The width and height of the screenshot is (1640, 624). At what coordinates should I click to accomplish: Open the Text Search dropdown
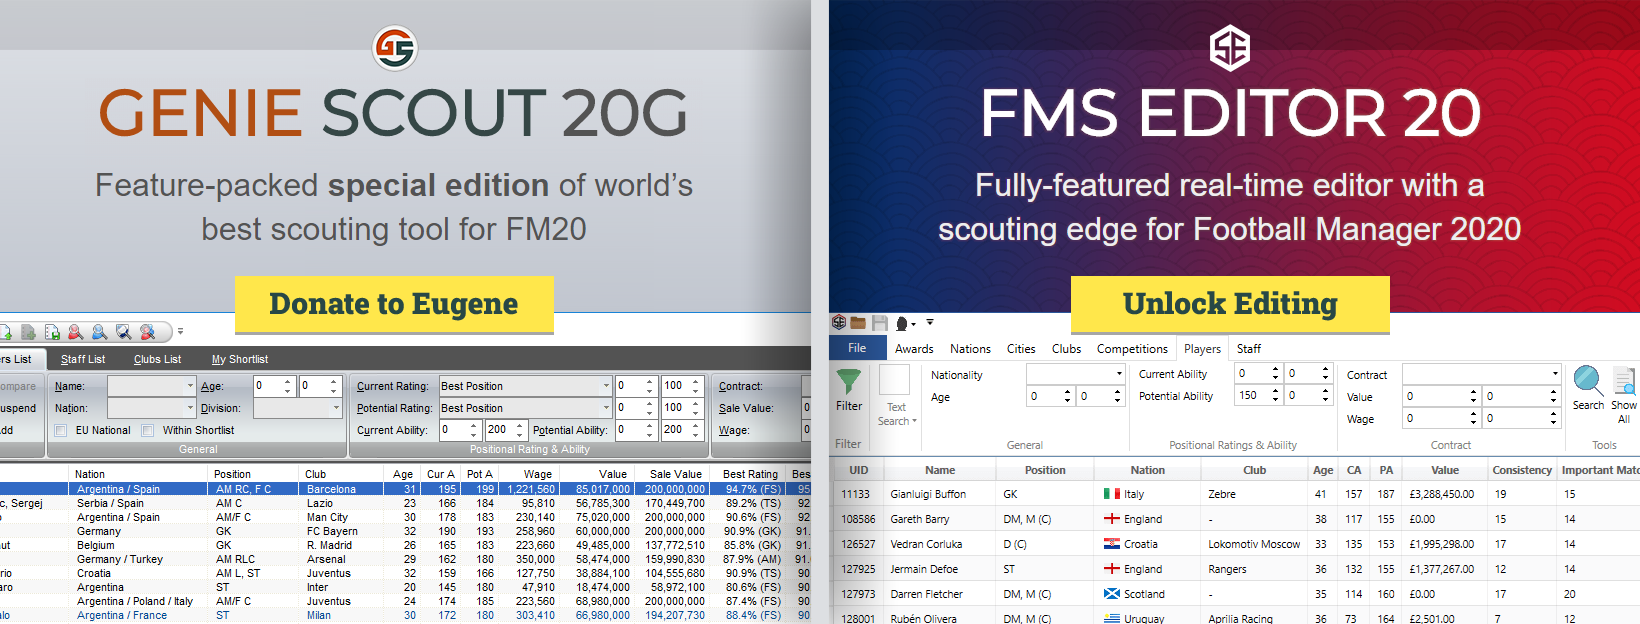tap(896, 415)
